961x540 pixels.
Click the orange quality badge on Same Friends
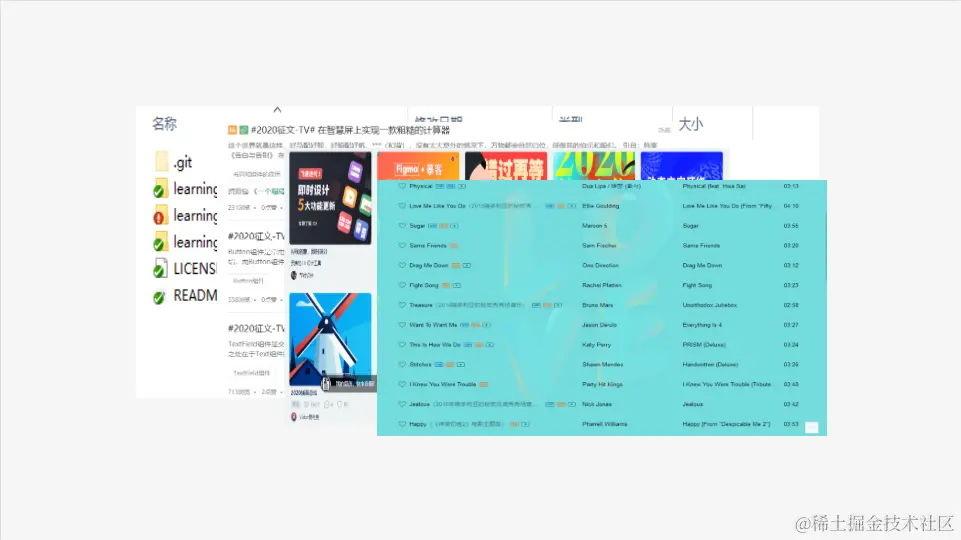tap(454, 245)
